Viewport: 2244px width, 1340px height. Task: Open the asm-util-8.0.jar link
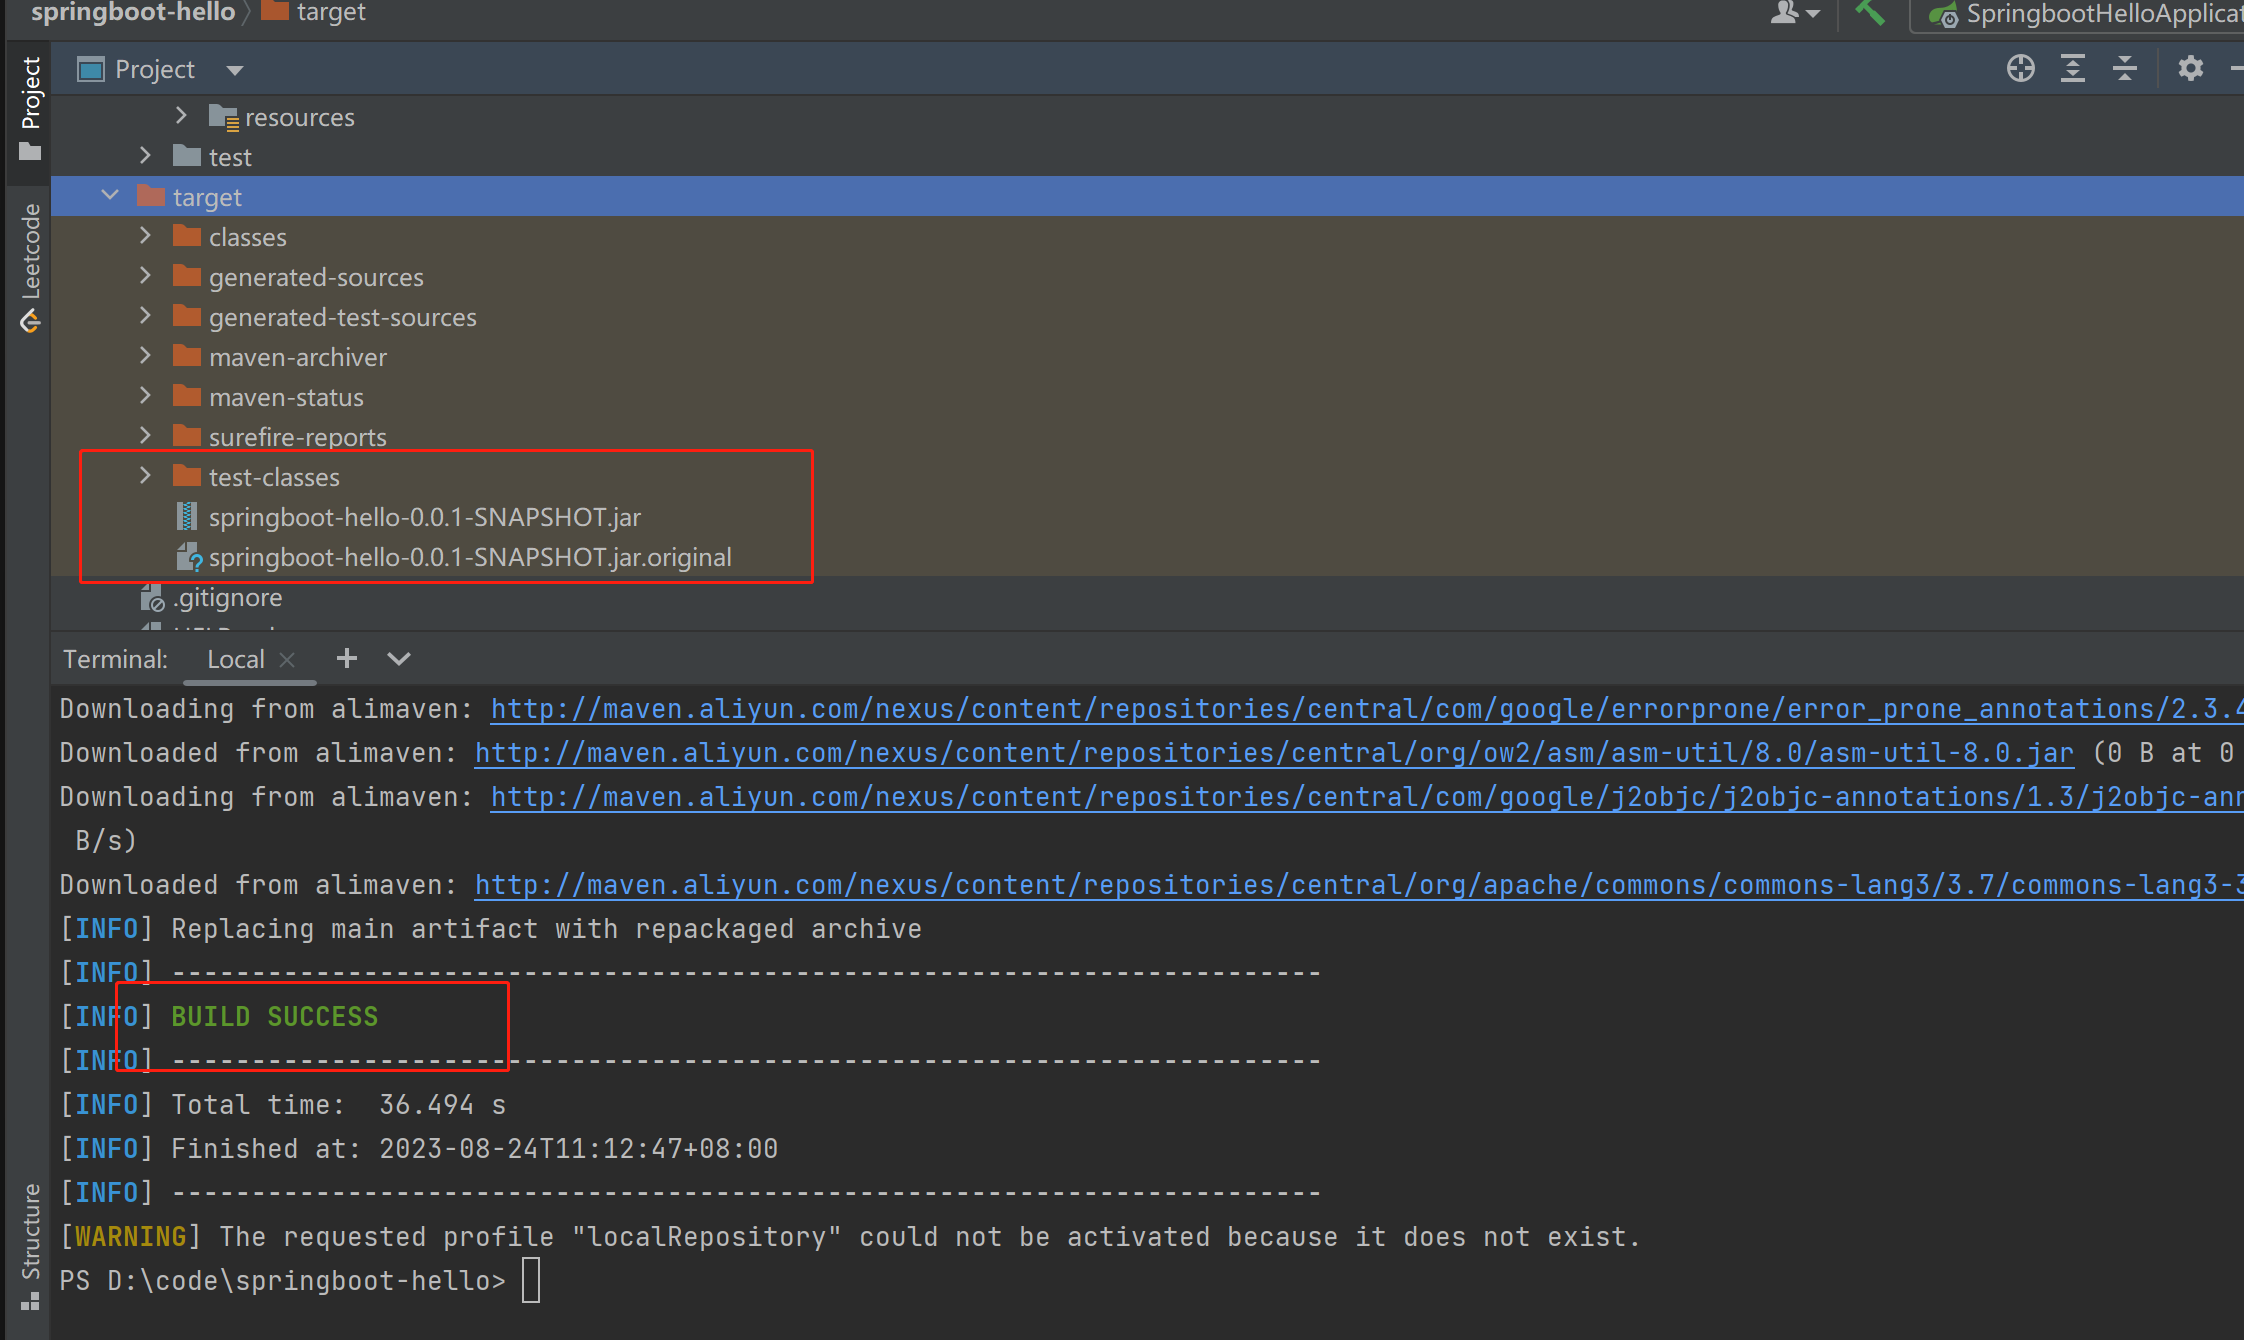(x=1274, y=753)
